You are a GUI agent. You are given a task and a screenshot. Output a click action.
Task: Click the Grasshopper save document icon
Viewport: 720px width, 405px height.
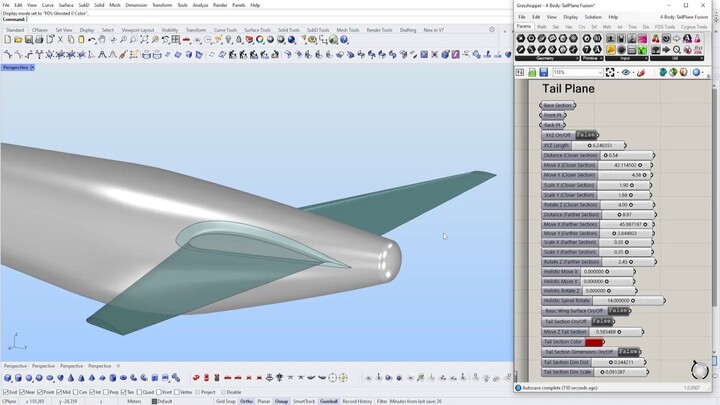(x=543, y=72)
